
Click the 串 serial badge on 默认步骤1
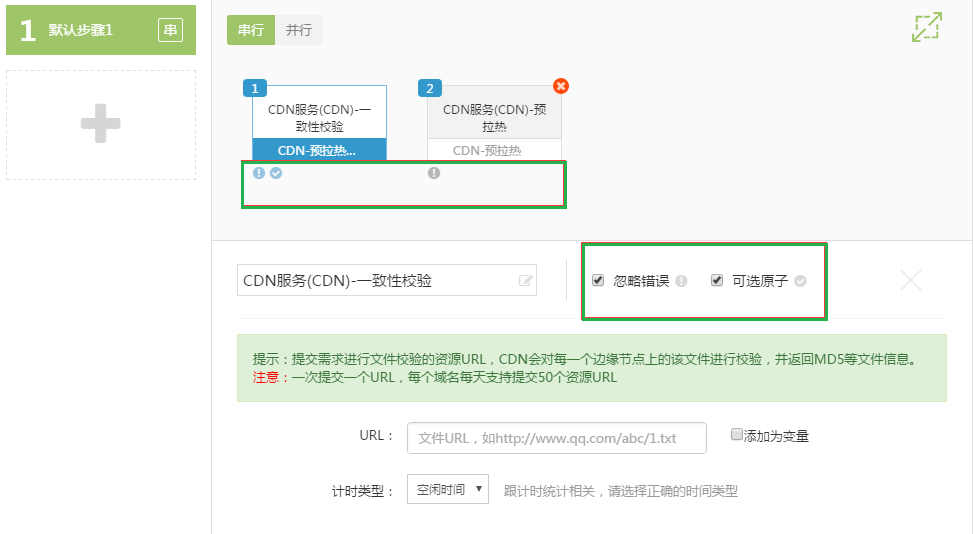pyautogui.click(x=171, y=30)
